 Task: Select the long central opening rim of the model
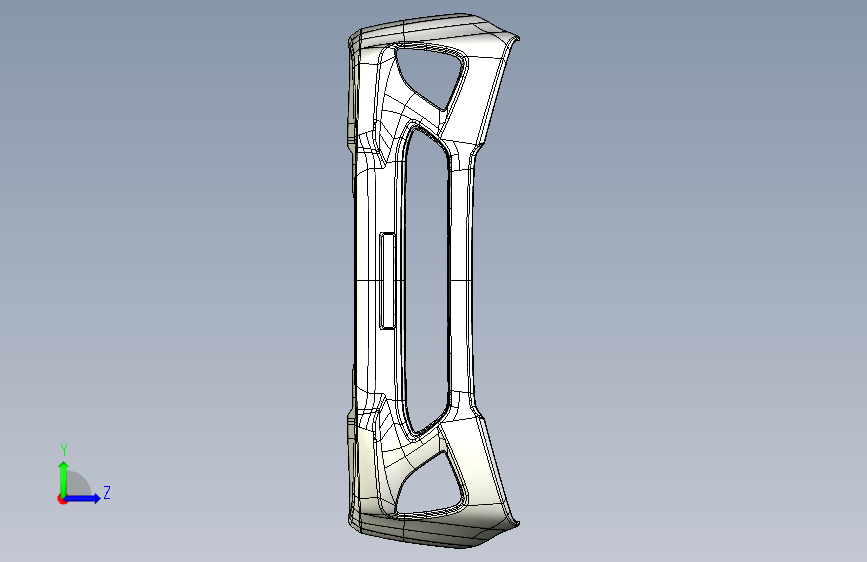[x=426, y=279]
